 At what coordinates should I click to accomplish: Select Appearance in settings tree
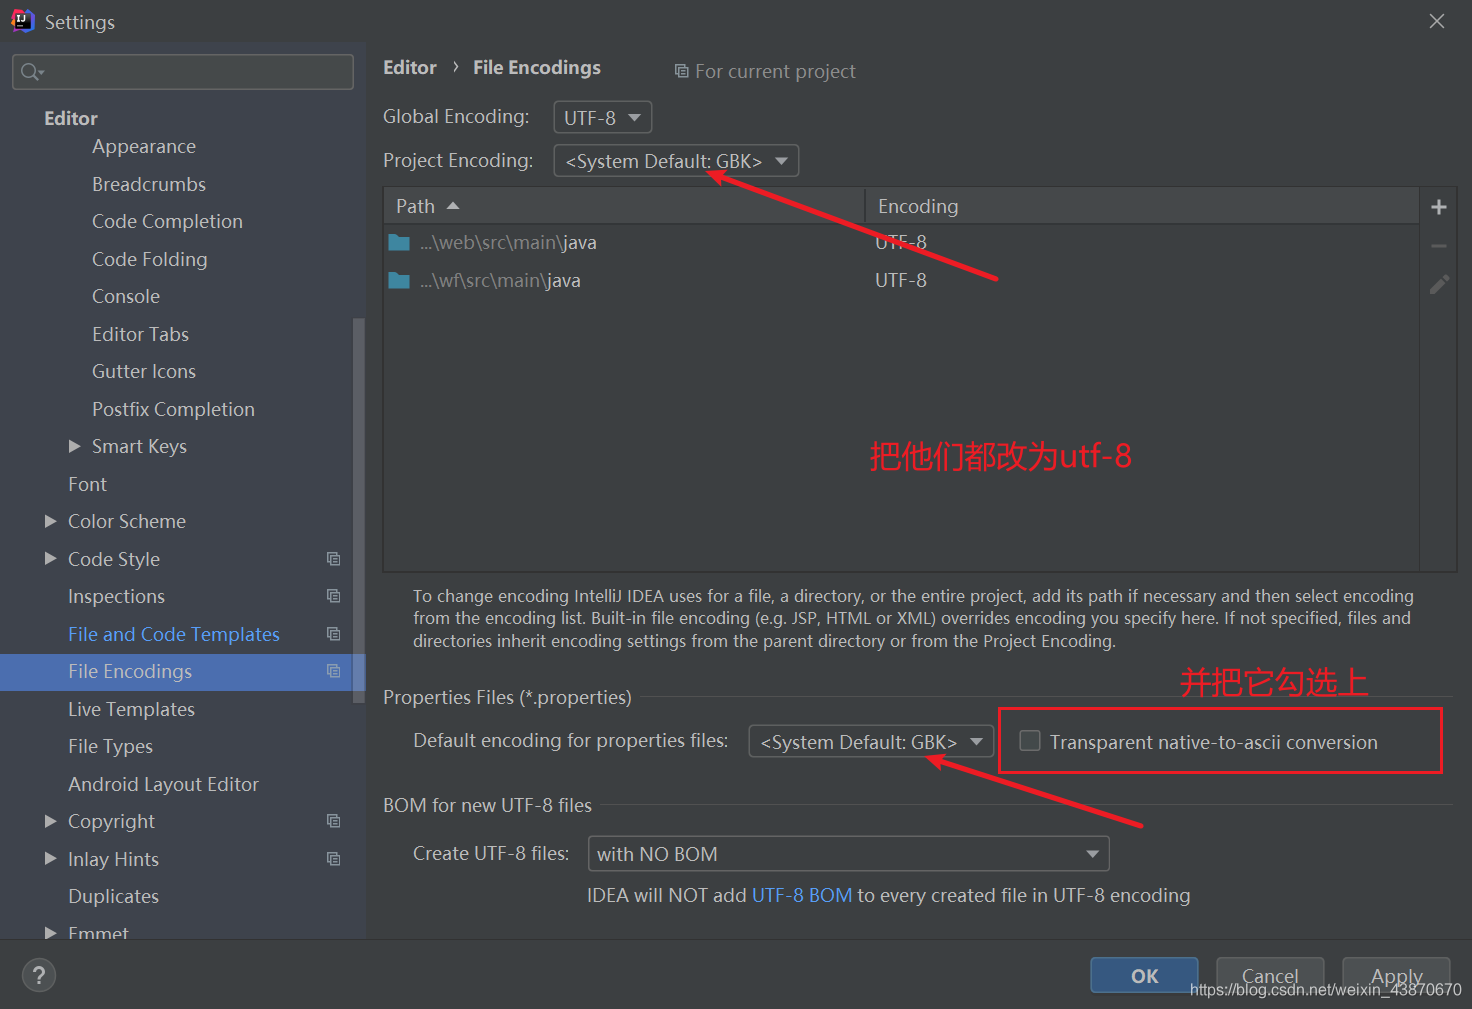pyautogui.click(x=144, y=146)
